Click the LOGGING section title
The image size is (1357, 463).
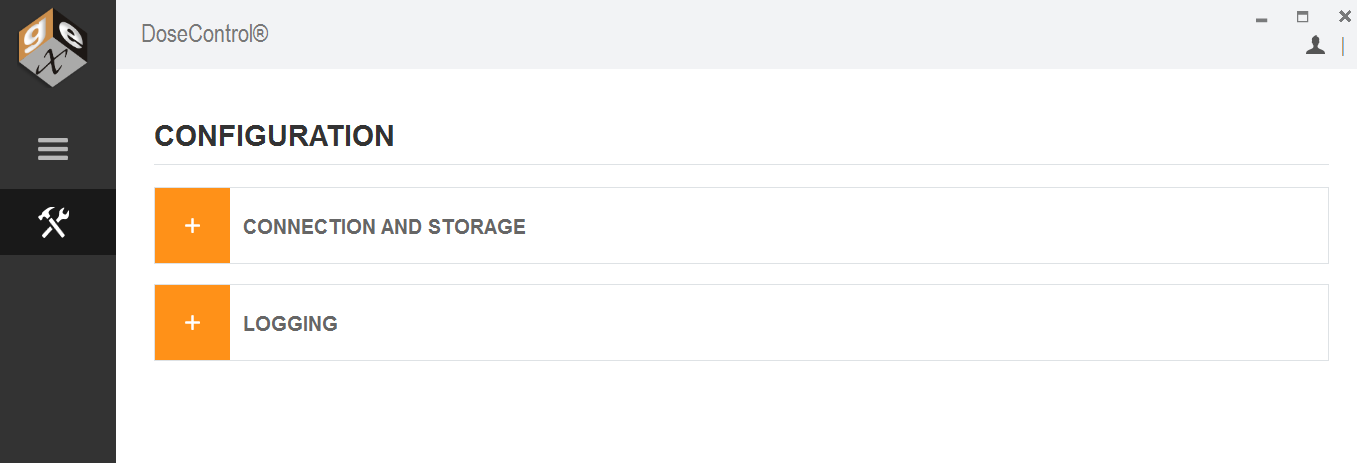tap(290, 324)
